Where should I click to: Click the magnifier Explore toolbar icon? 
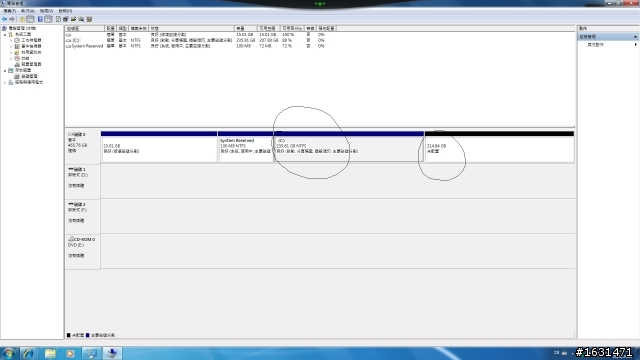(81, 19)
